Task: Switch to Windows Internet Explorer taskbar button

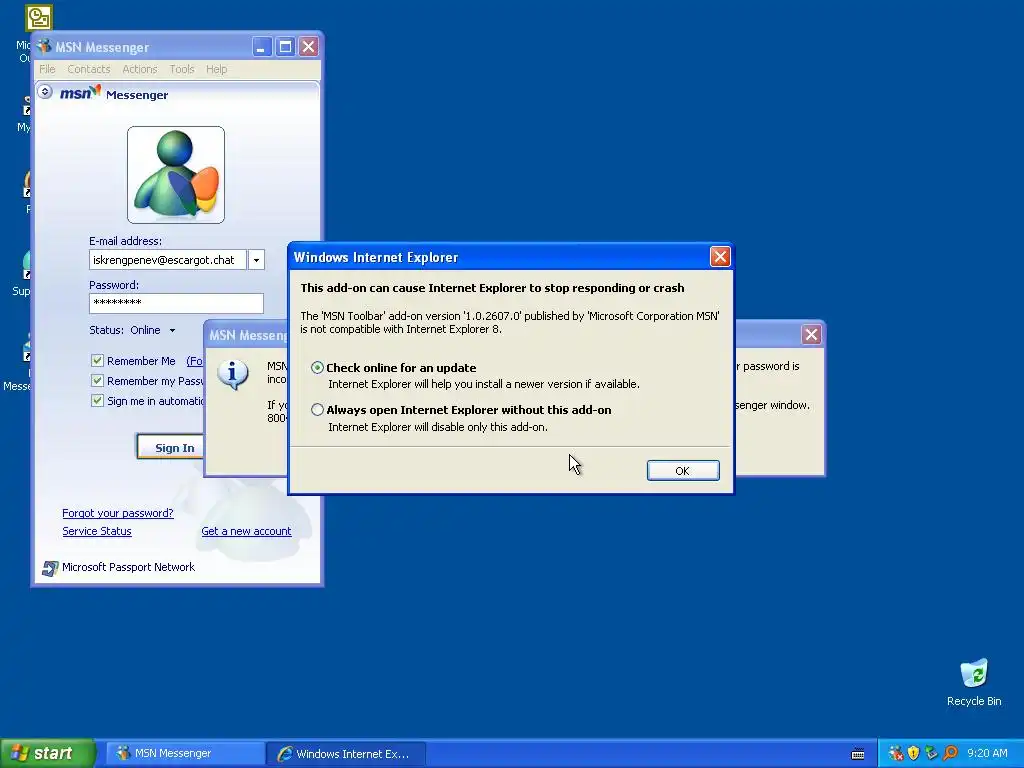Action: (346, 754)
